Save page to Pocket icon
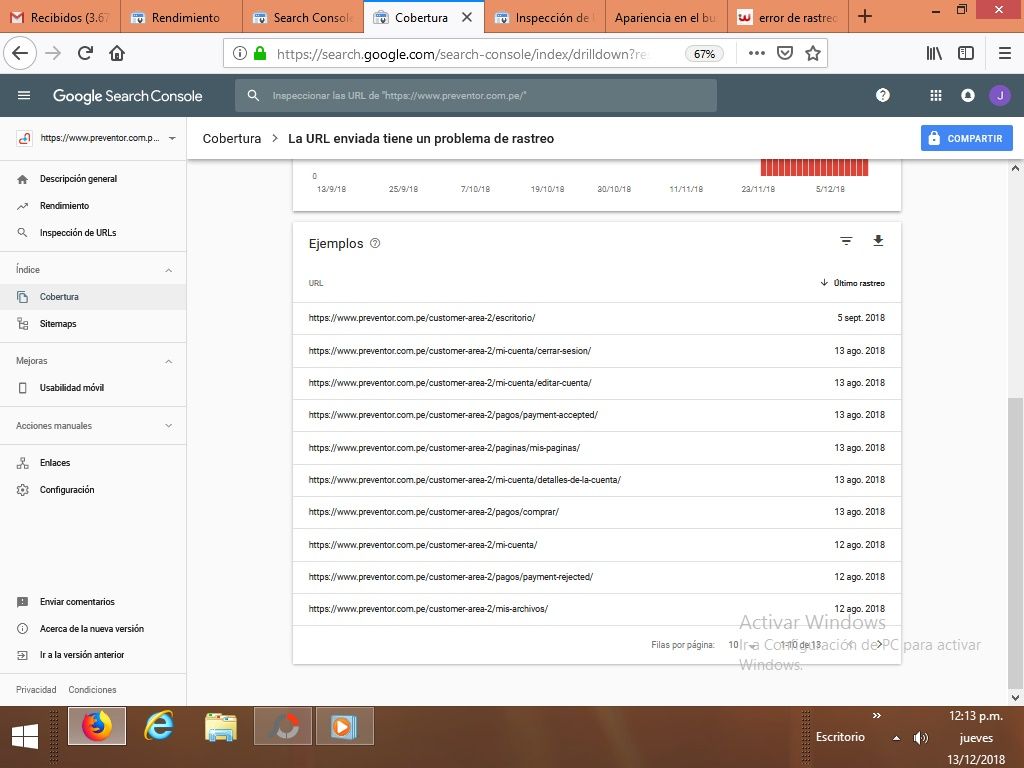 click(x=784, y=54)
